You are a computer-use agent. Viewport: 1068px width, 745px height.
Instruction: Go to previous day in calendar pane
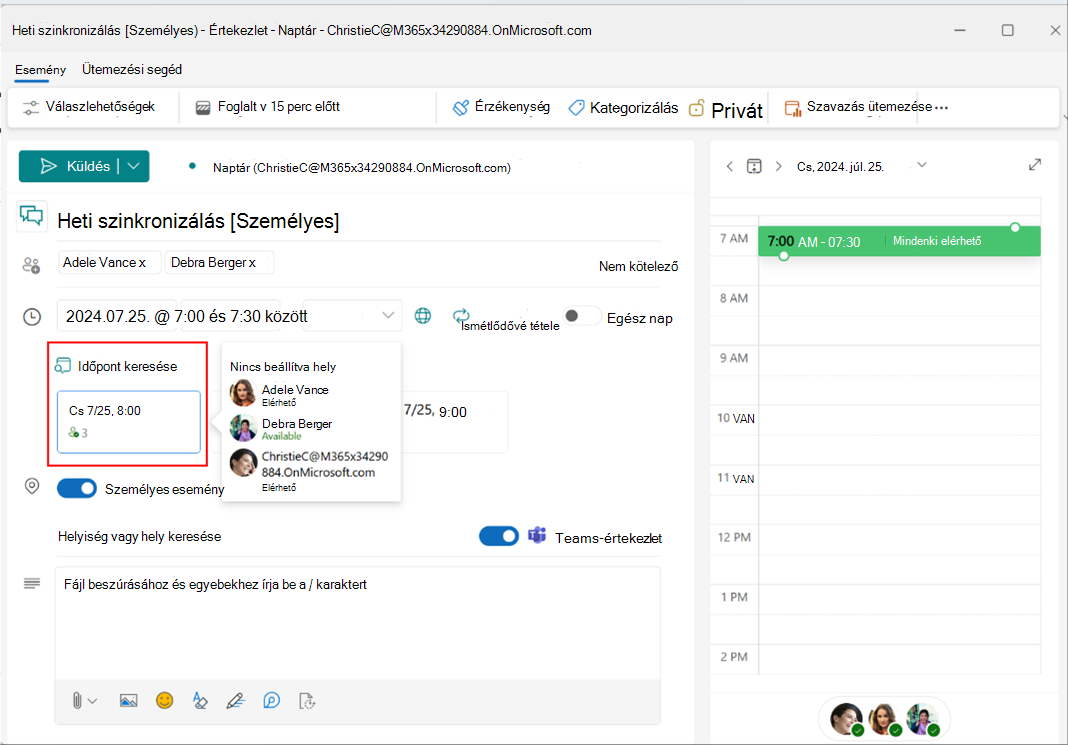pyautogui.click(x=729, y=166)
